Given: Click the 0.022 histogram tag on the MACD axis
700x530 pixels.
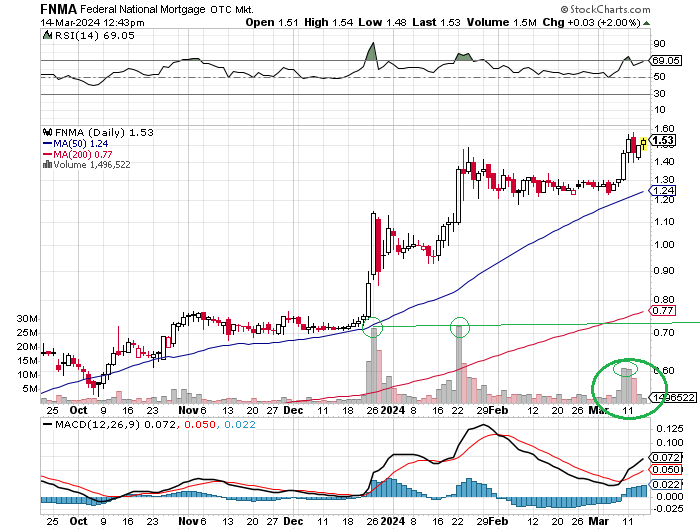Looking at the screenshot, I should click(x=667, y=484).
